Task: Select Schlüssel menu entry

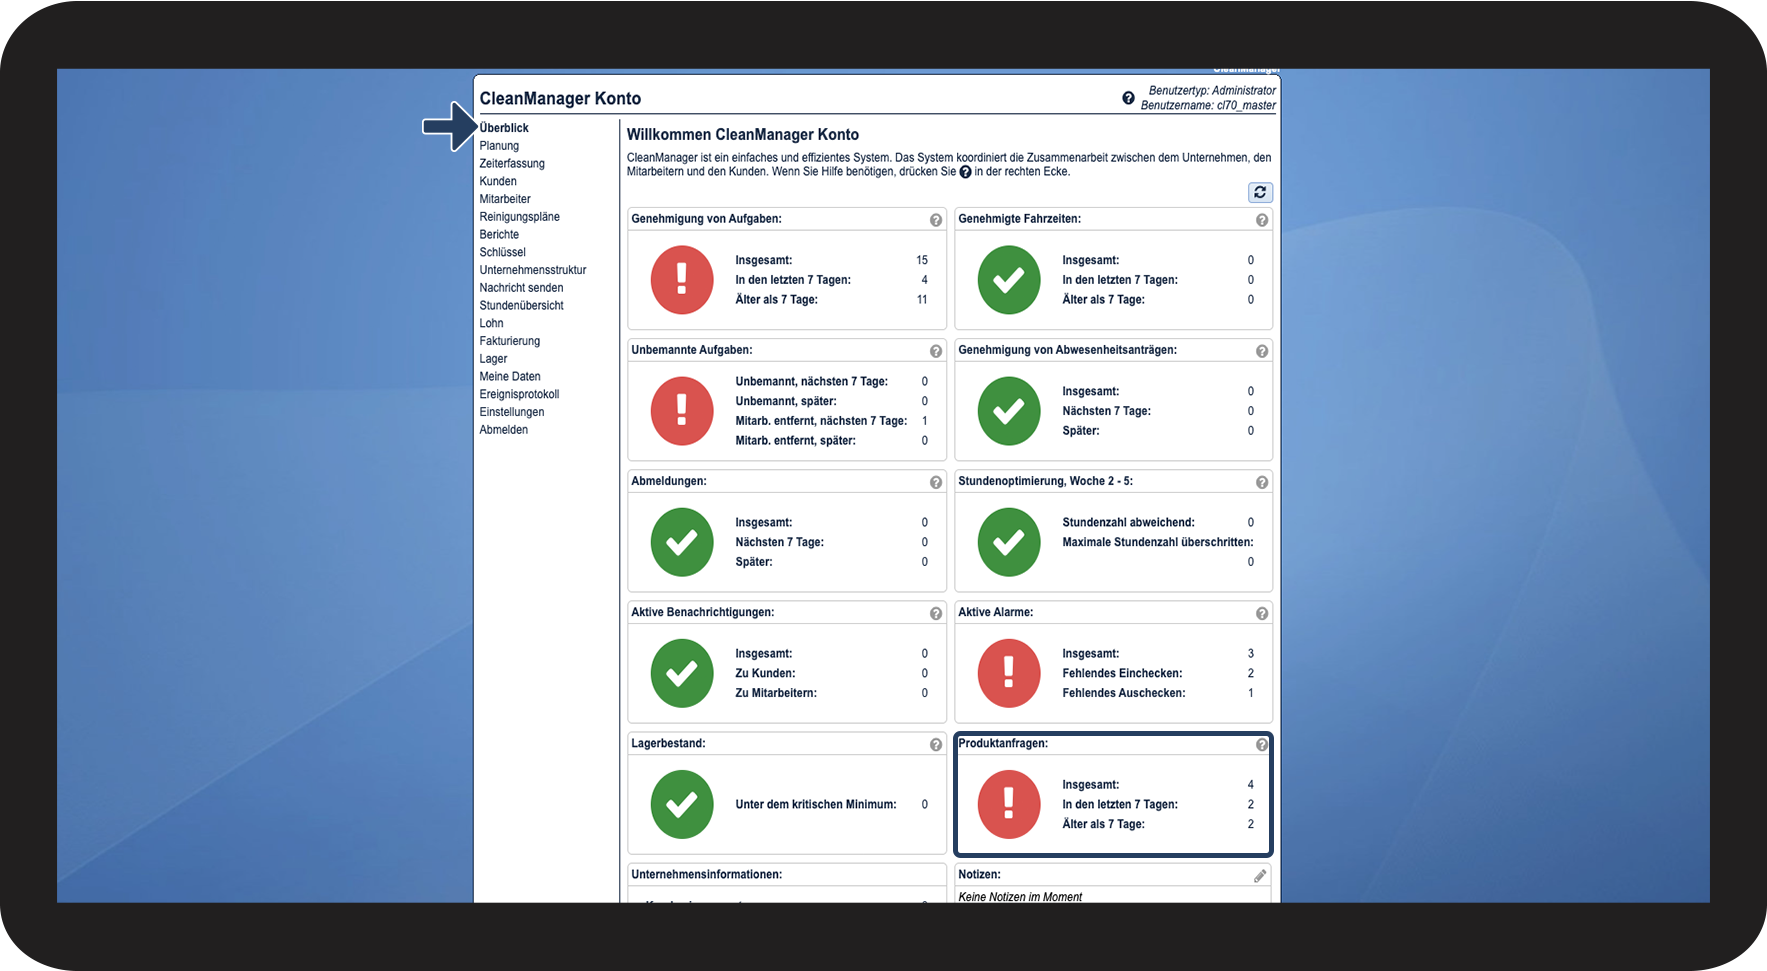Action: click(502, 253)
